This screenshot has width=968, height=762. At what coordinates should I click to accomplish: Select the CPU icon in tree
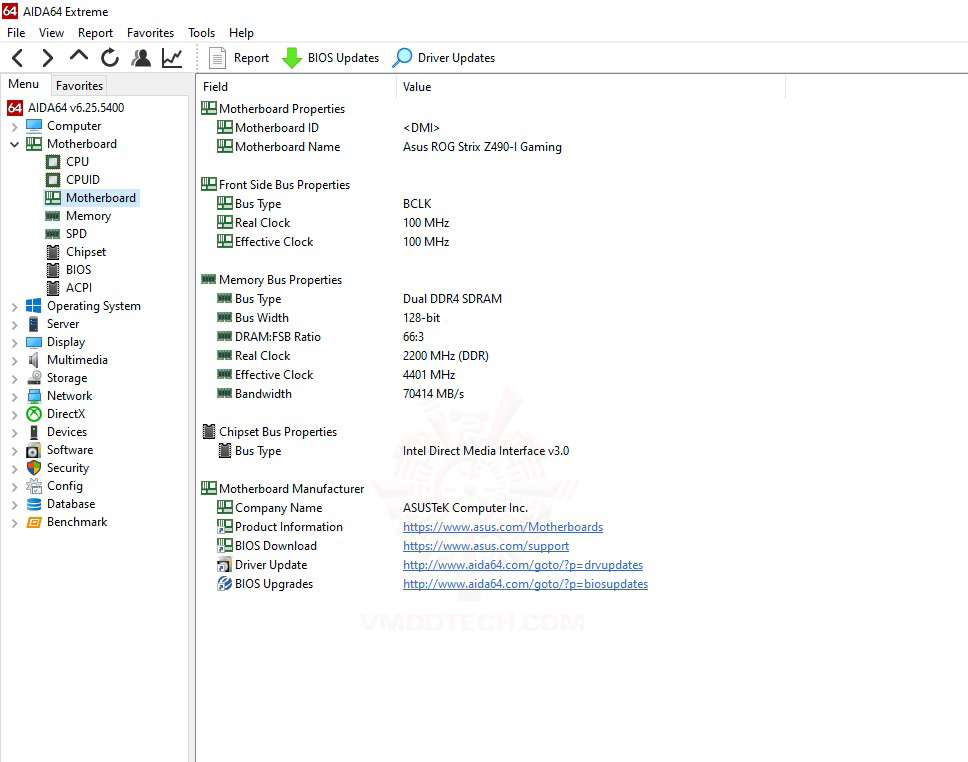53,162
